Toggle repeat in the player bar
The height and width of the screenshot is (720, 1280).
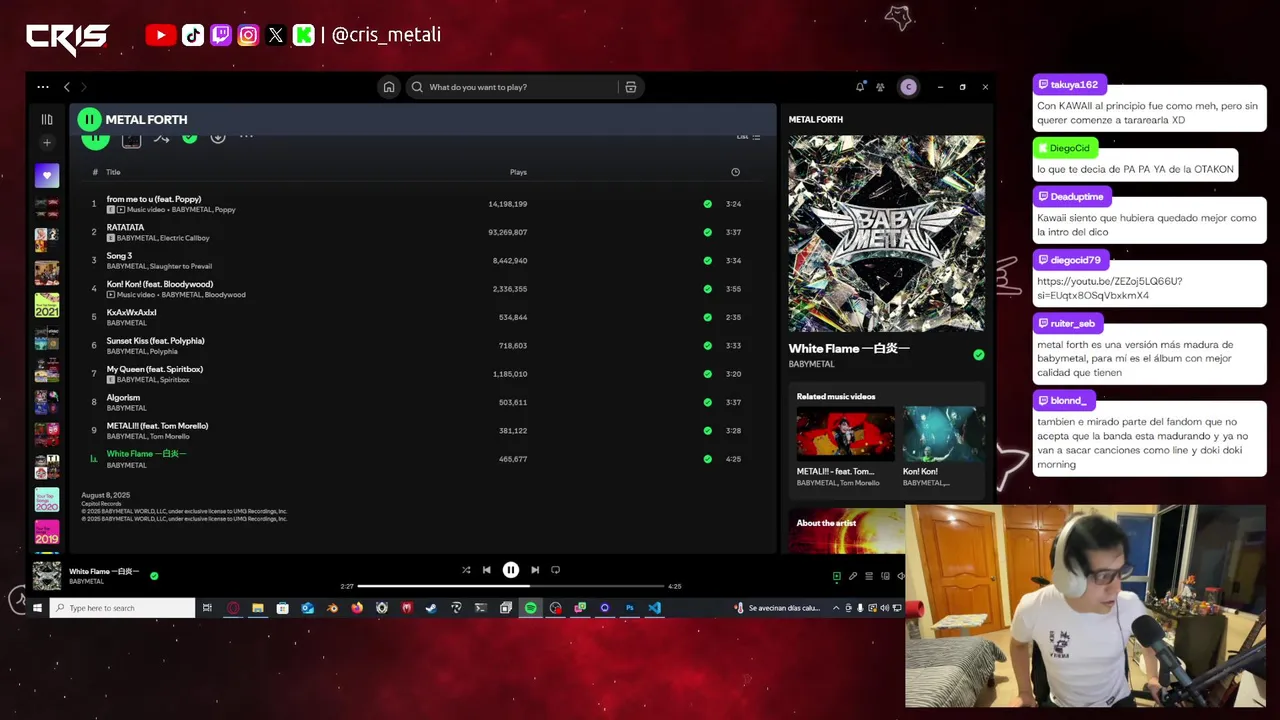[x=556, y=570]
